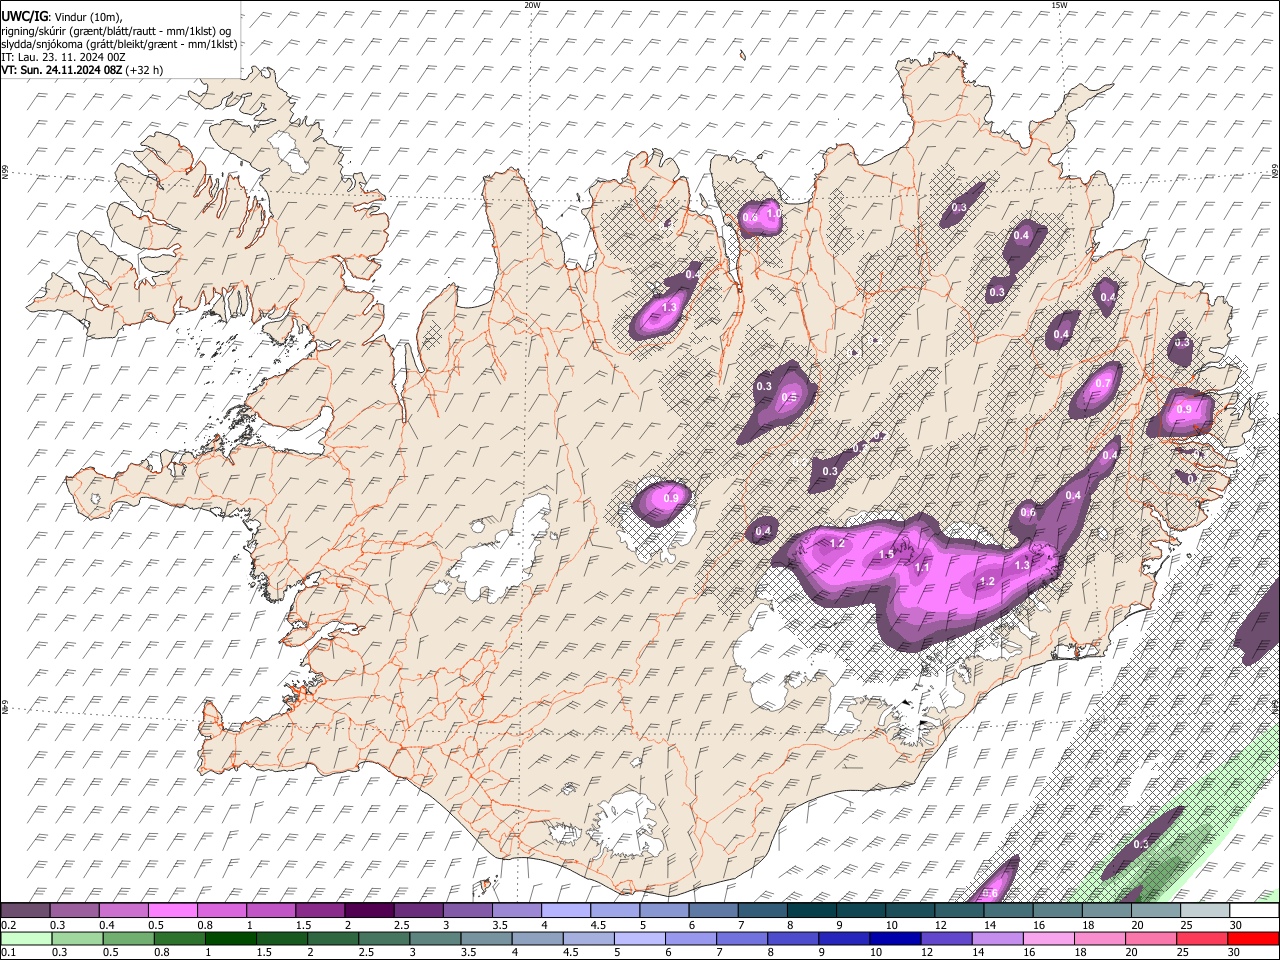Viewport: 1280px width, 960px height.
Task: Pick the dark purple snow-scale swatch labeled 2
Action: point(369,911)
